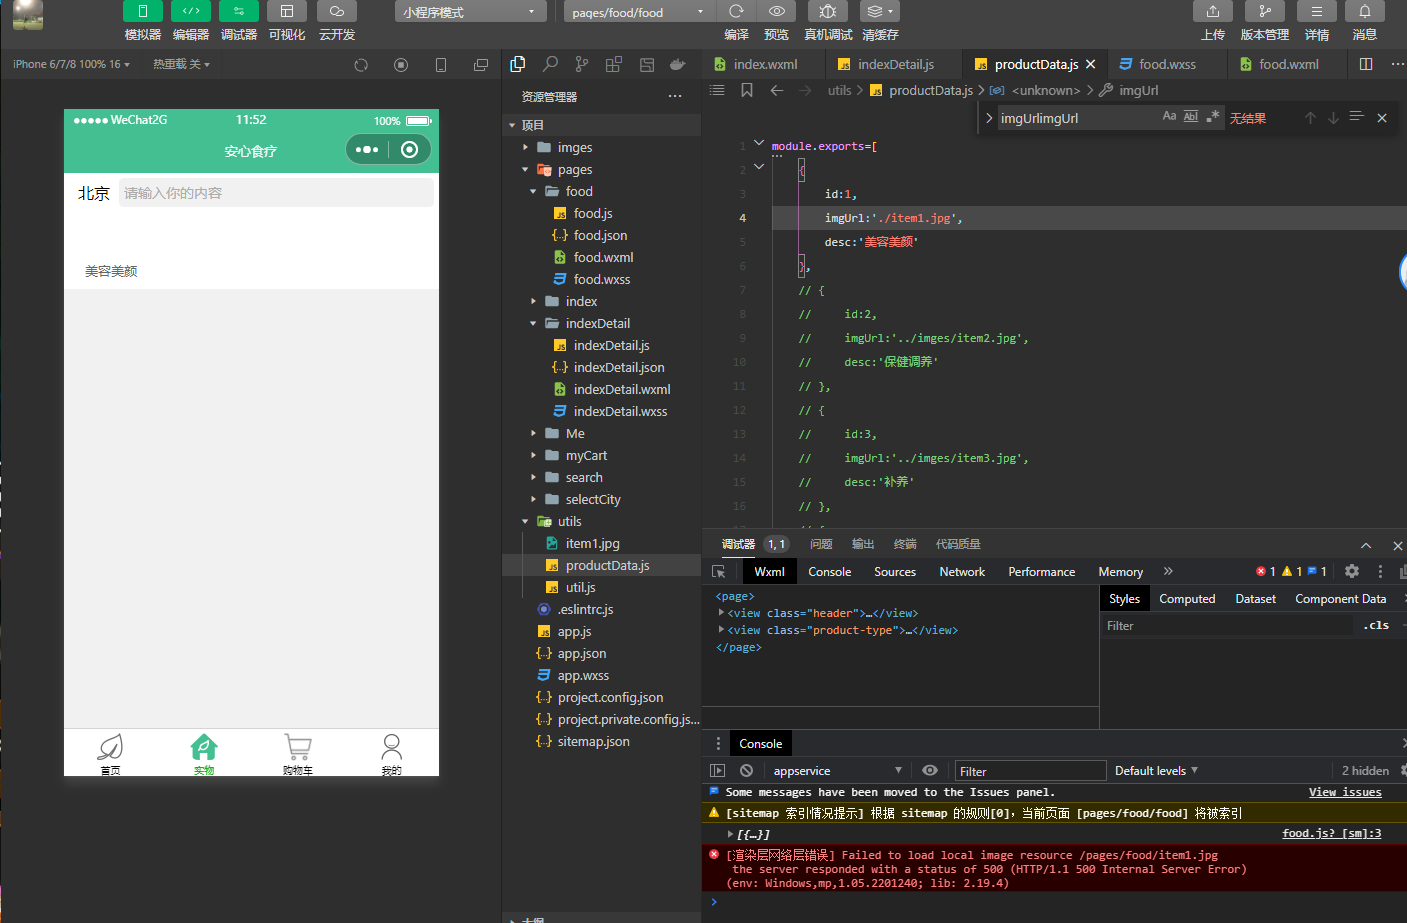Click the bookmark icon in the breadcrumb bar

pyautogui.click(x=747, y=90)
